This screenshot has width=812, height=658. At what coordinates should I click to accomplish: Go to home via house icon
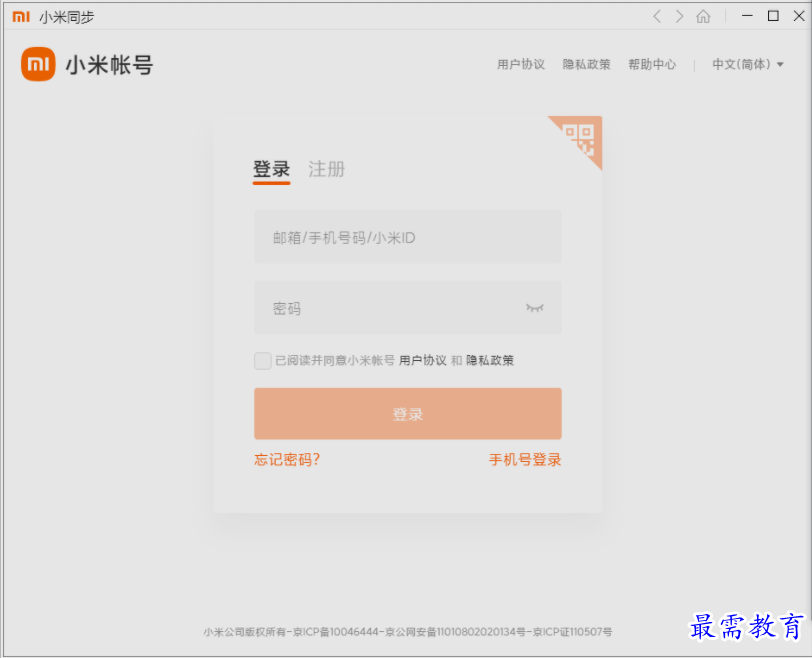[703, 17]
